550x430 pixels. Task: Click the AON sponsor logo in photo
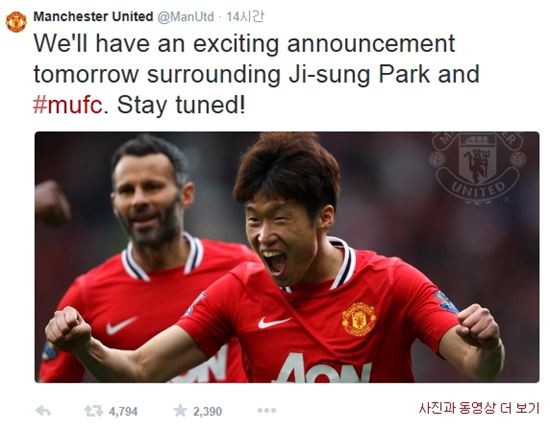point(323,369)
